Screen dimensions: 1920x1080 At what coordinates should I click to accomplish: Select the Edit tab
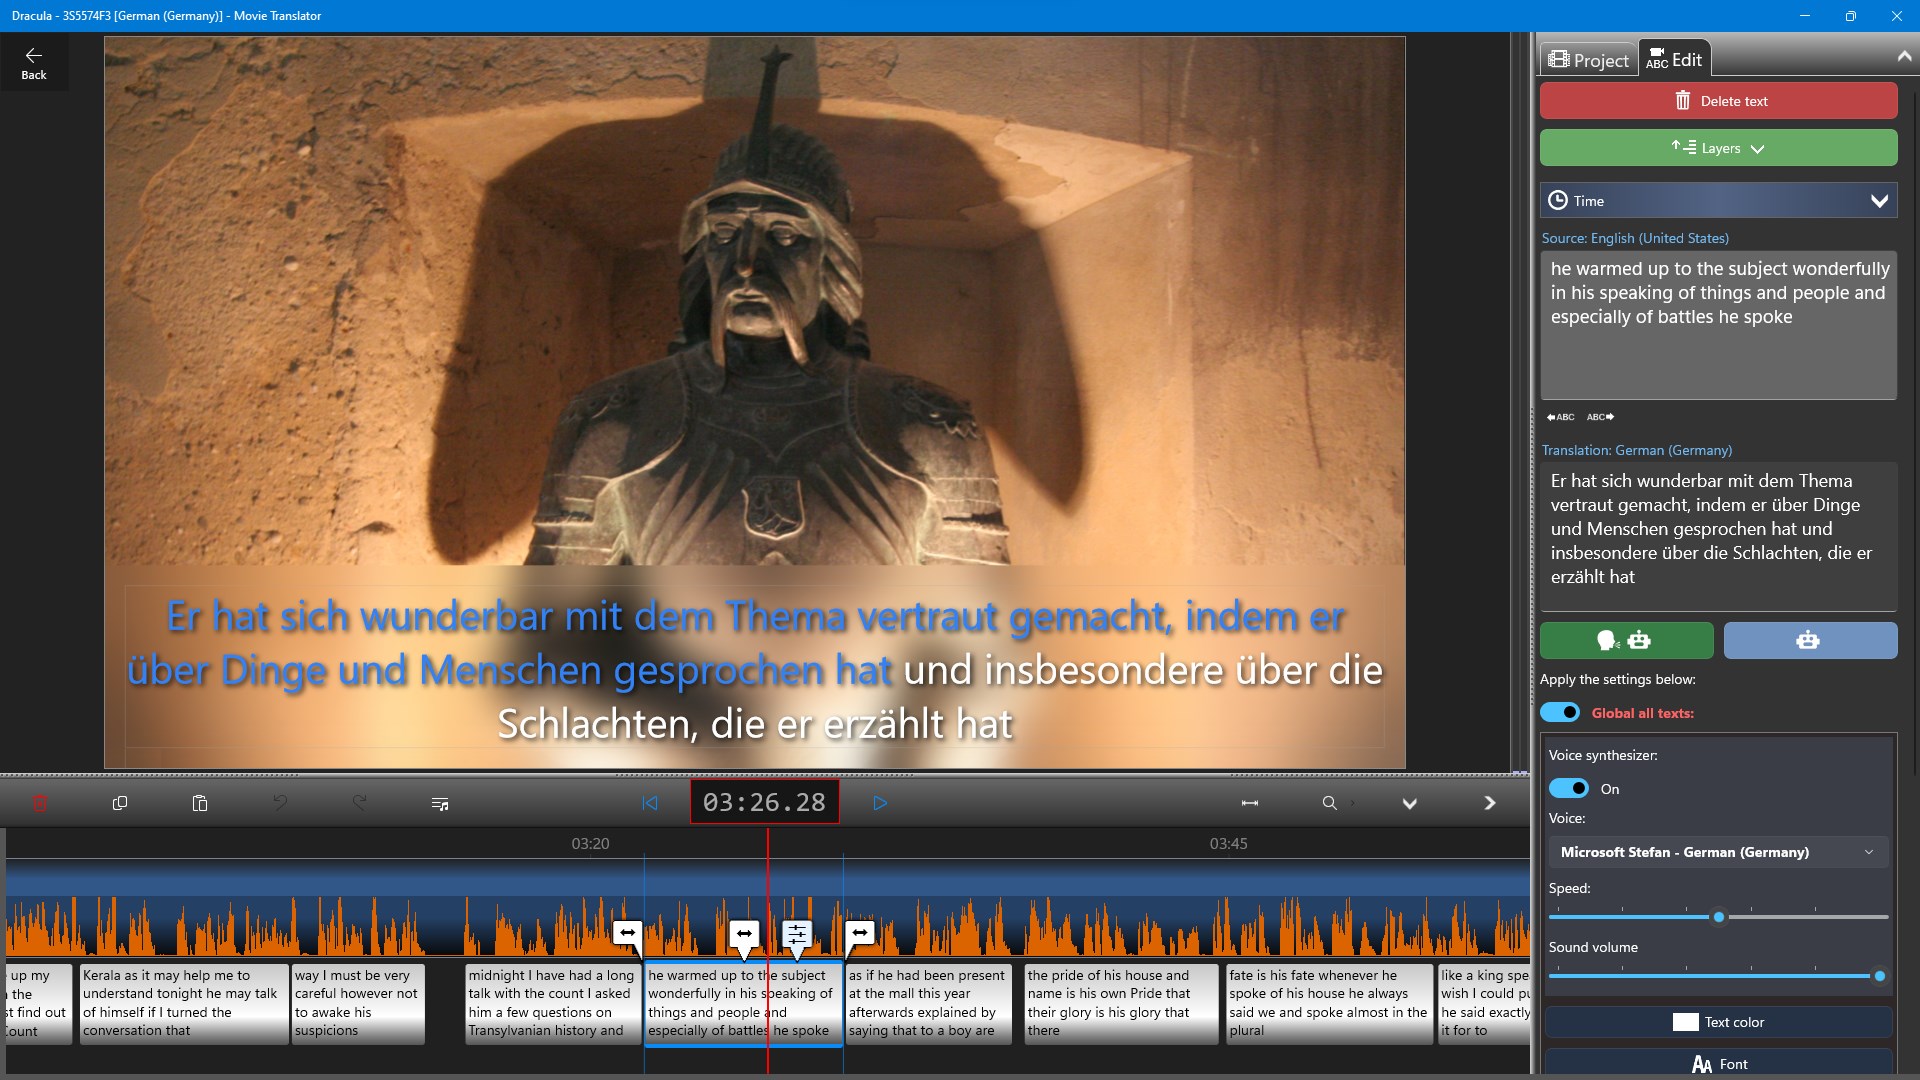pyautogui.click(x=1674, y=60)
